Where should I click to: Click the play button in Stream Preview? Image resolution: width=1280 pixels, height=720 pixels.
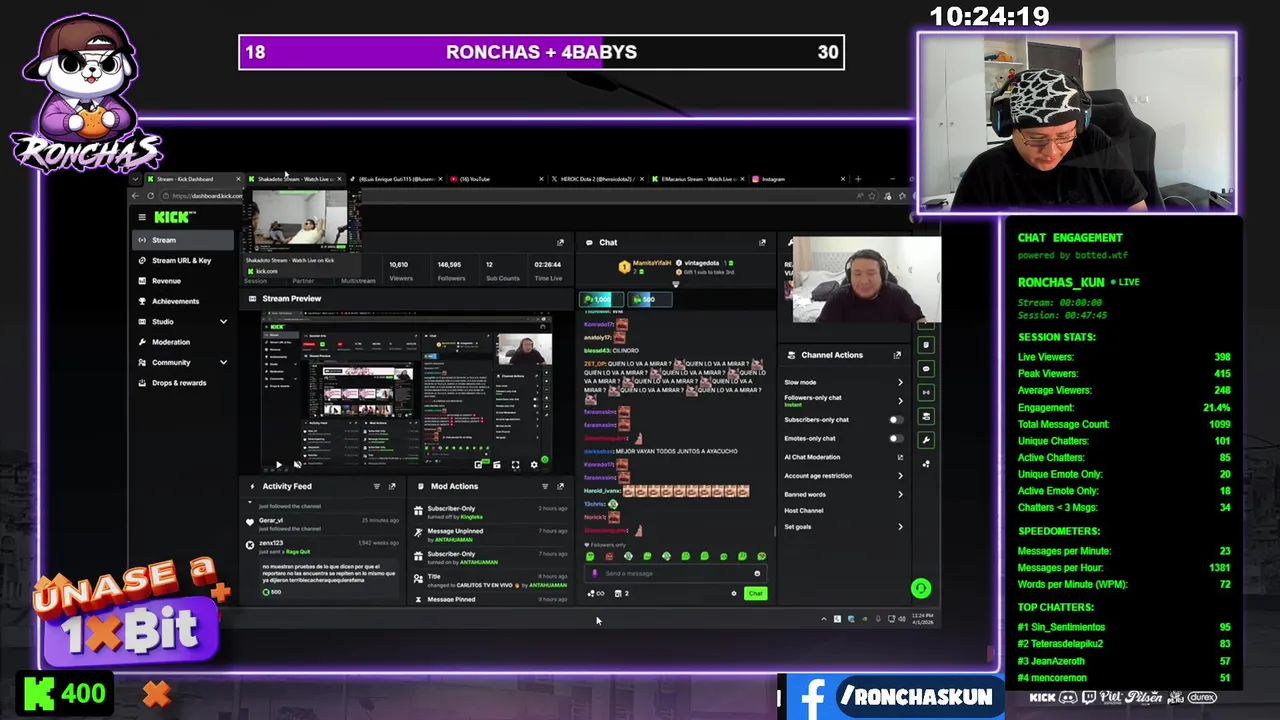[278, 465]
